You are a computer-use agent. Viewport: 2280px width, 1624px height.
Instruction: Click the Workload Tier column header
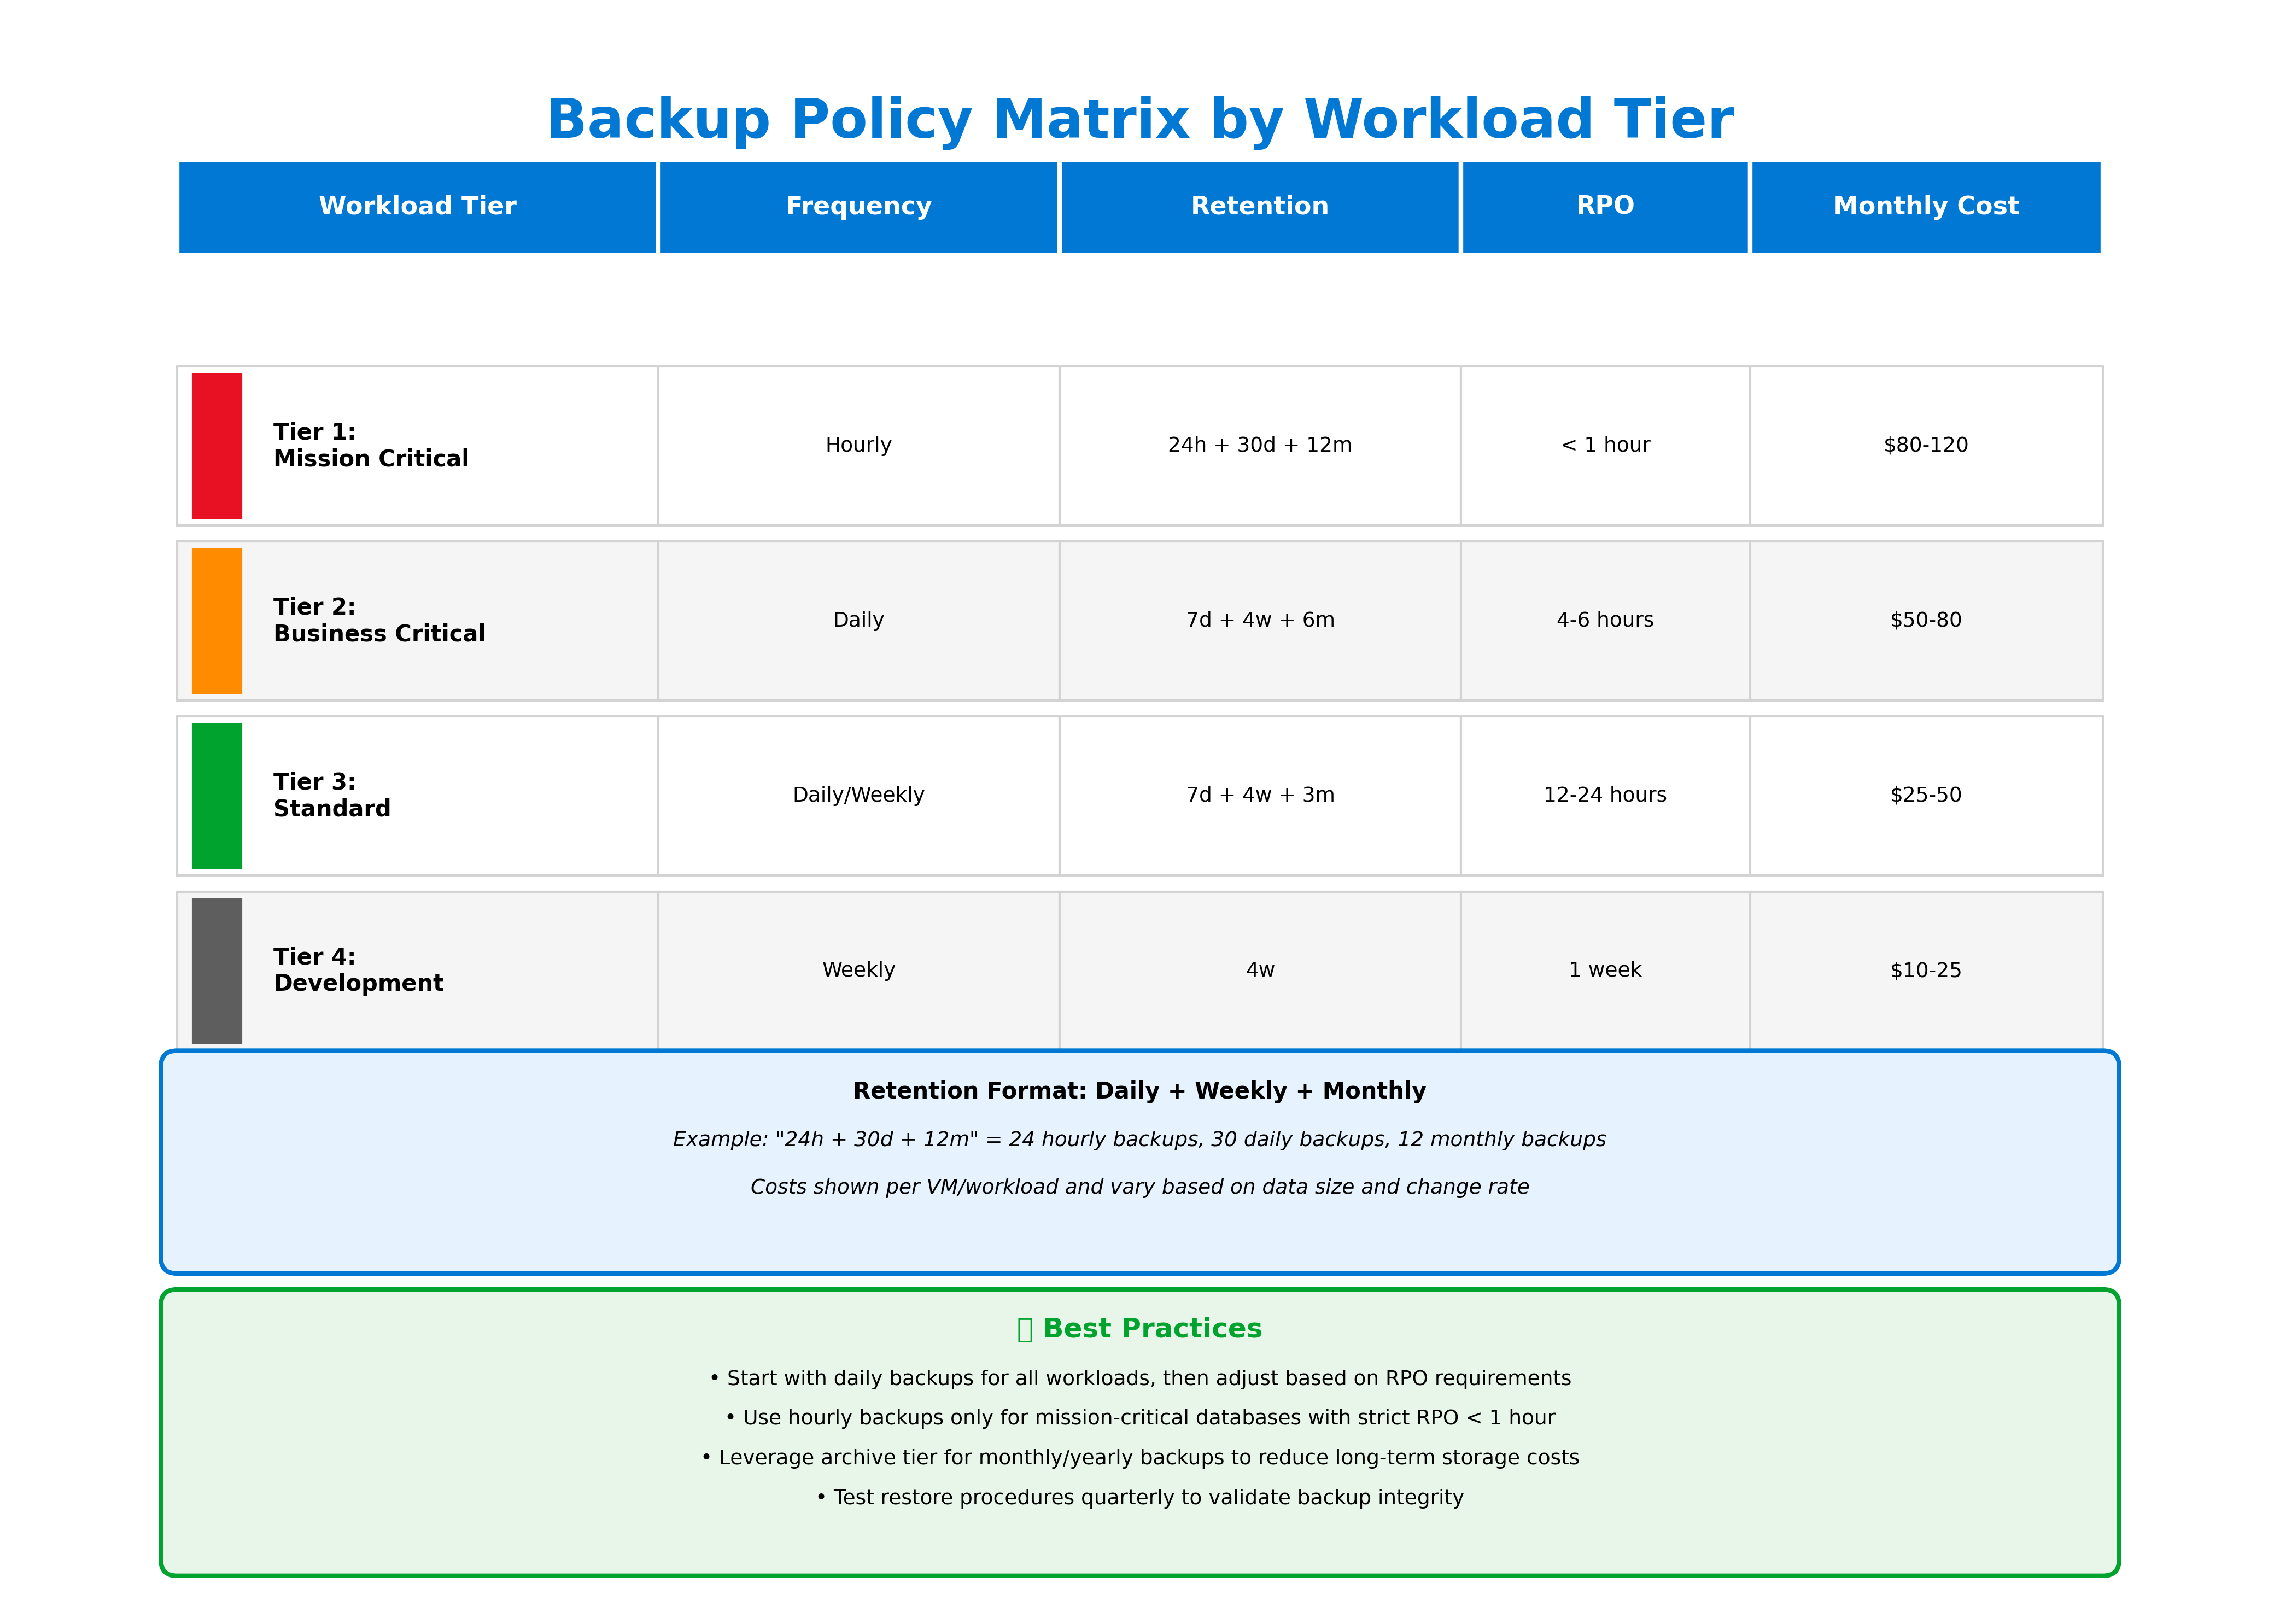point(417,206)
